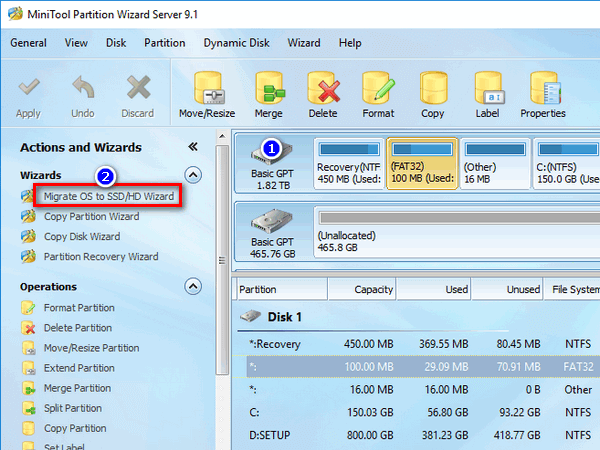
Task: Click the Basic GPT 465.76 GB disk icon
Action: [272, 221]
